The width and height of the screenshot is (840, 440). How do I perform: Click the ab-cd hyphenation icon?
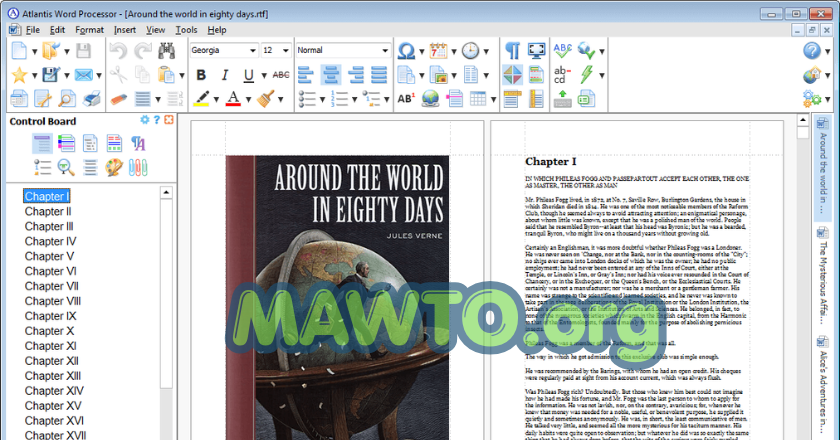562,75
